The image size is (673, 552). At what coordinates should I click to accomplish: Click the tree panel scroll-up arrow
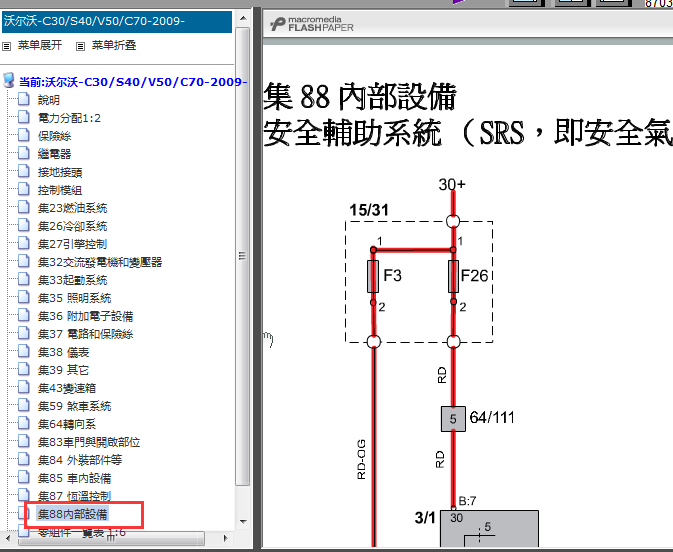tap(243, 18)
